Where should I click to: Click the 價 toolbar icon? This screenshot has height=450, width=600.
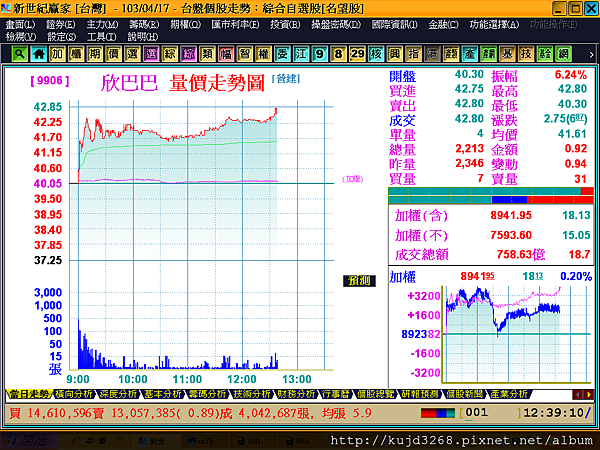click(x=113, y=54)
